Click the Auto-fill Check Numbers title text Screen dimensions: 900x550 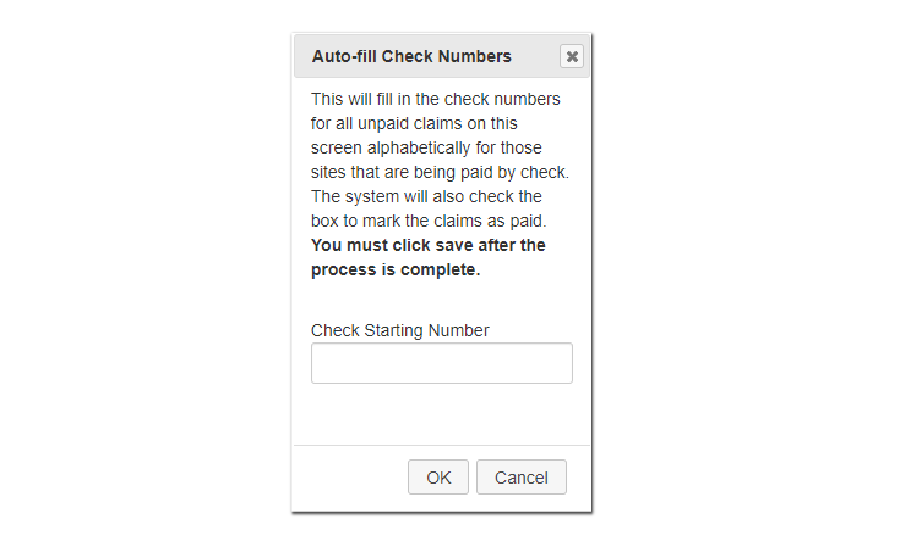pyautogui.click(x=411, y=57)
